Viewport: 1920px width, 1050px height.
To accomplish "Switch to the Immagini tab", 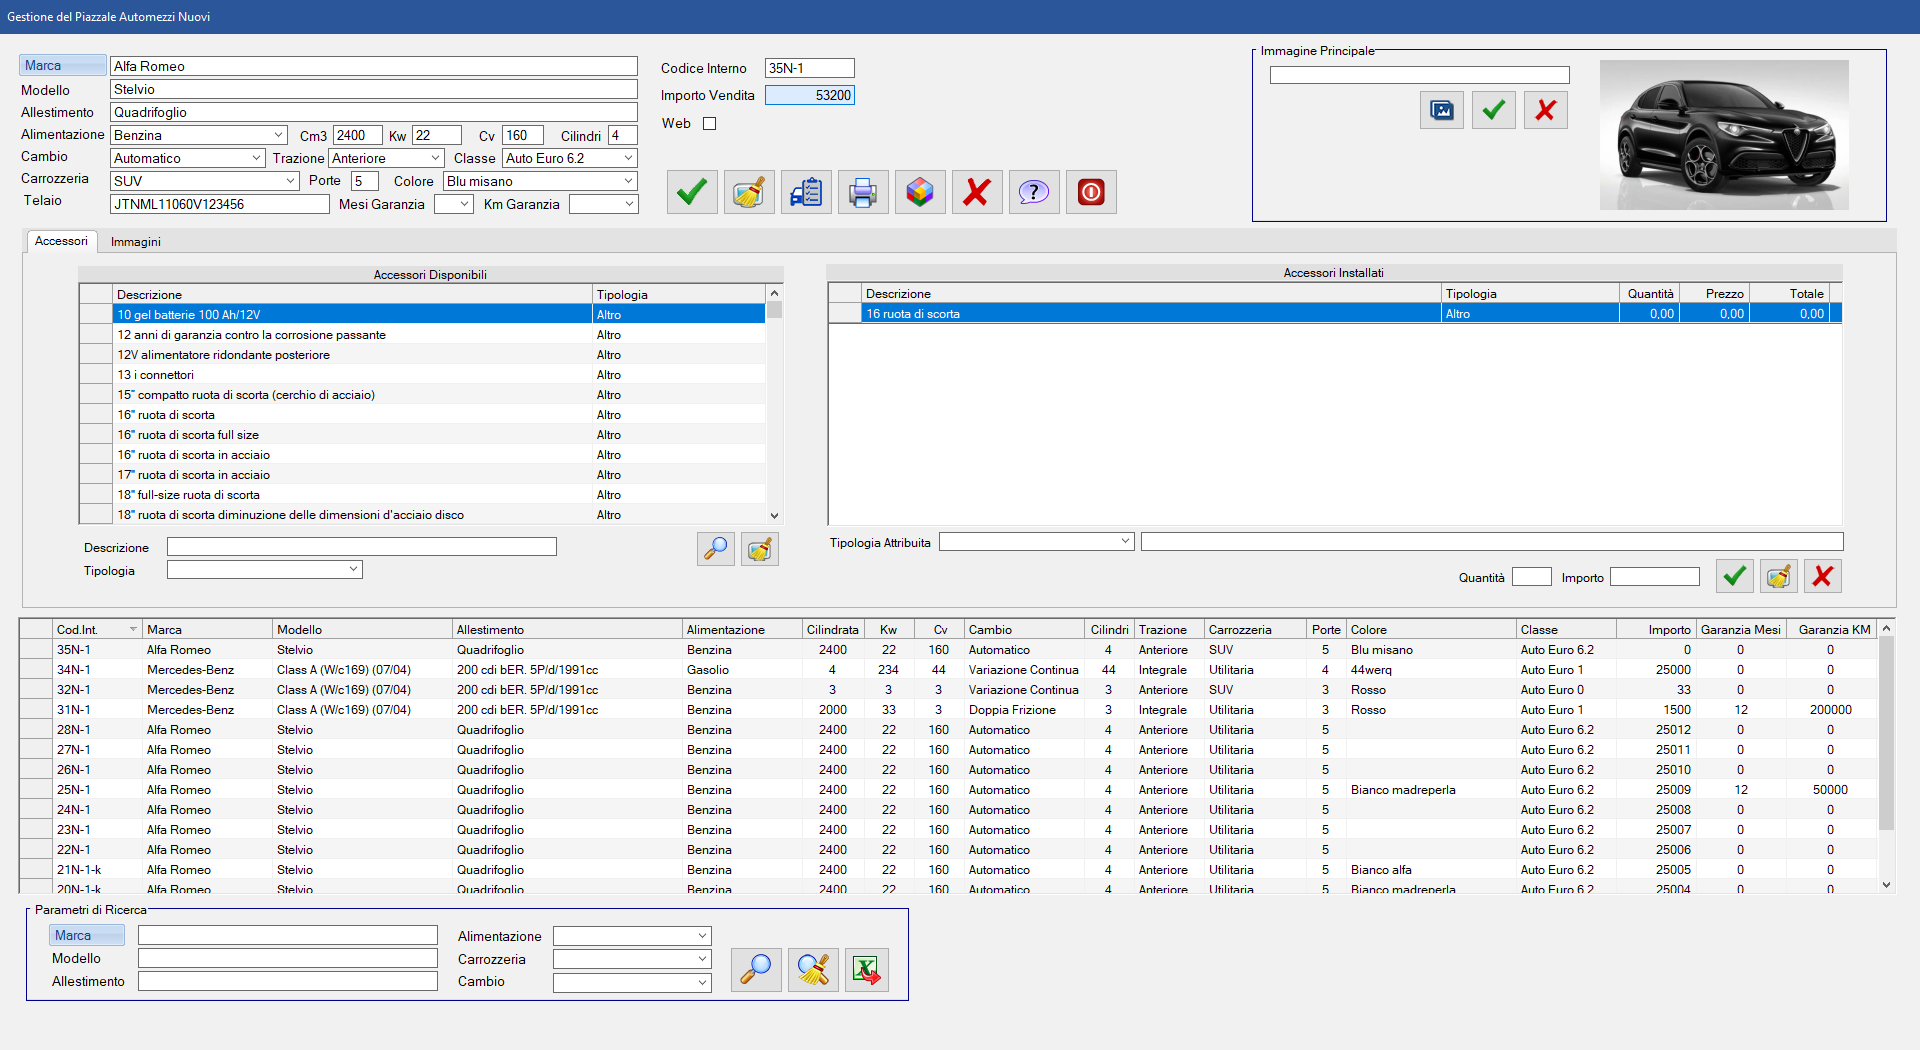I will click(x=135, y=242).
